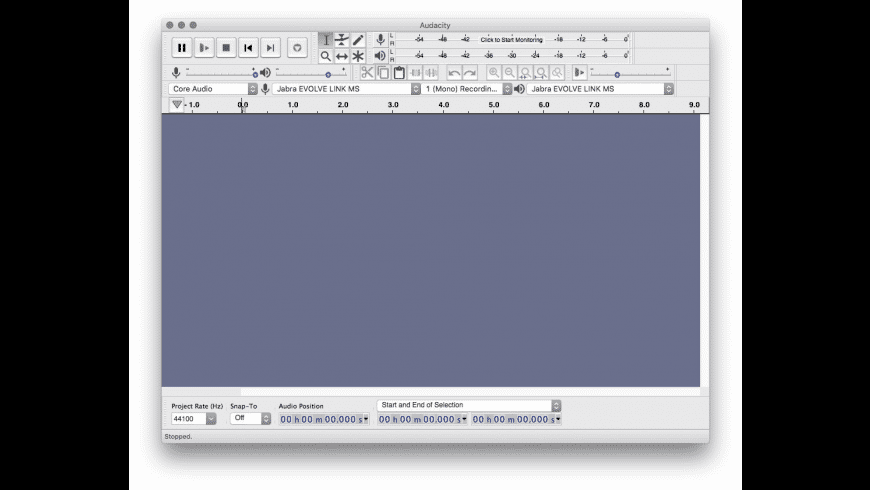Select the Zoom magnifier tool
This screenshot has width=870, height=490.
(326, 56)
